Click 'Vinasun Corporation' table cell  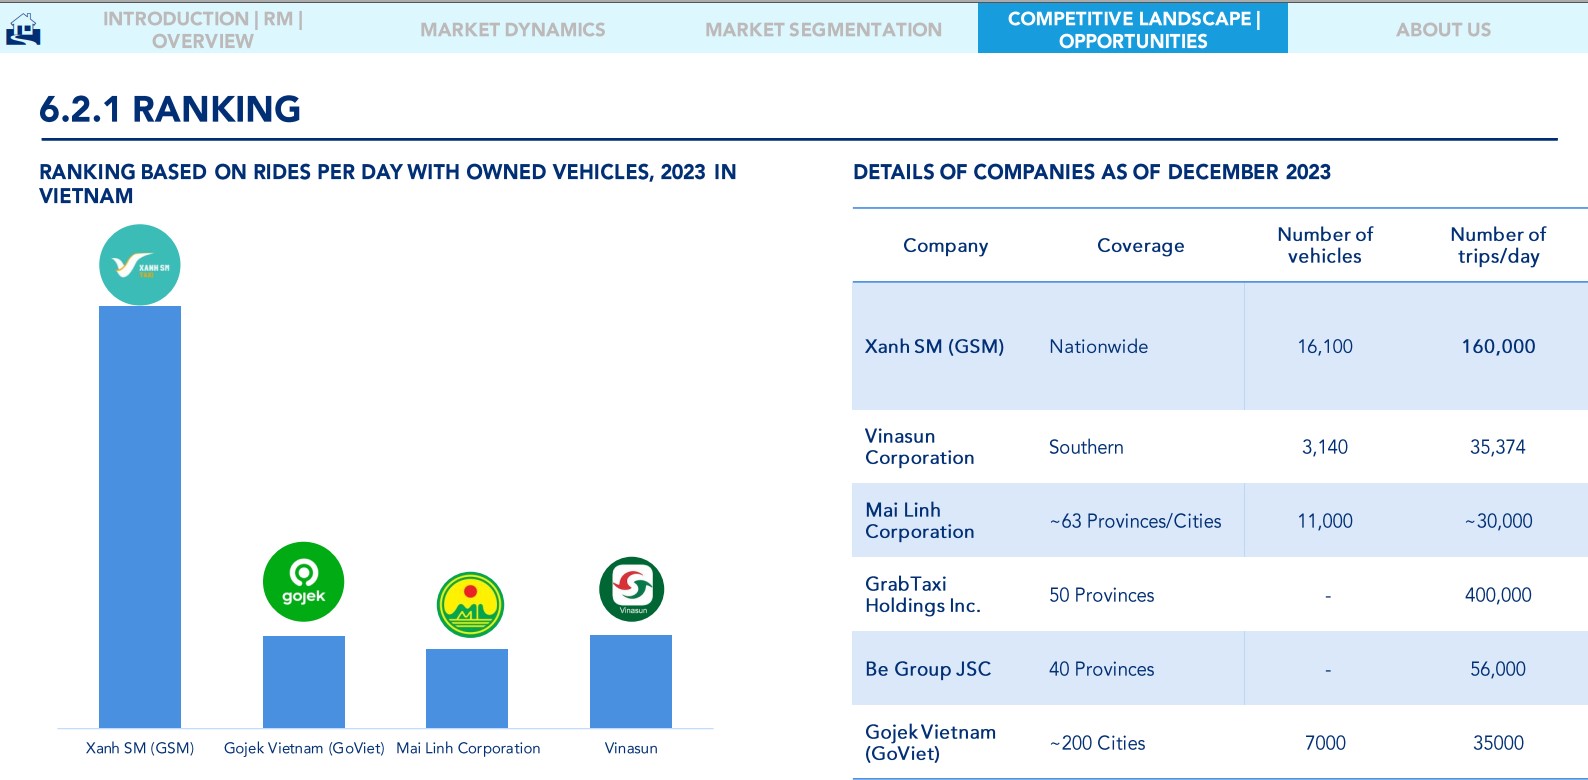point(919,447)
